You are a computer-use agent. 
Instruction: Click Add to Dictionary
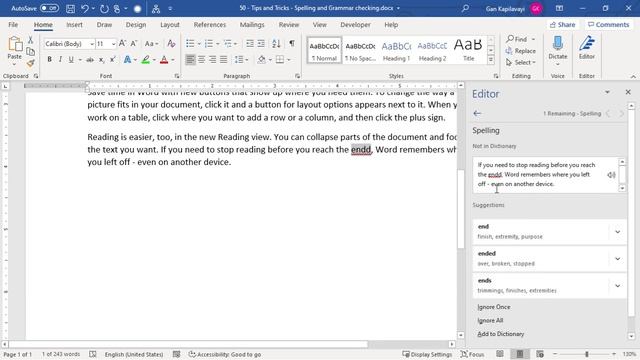[500, 334]
